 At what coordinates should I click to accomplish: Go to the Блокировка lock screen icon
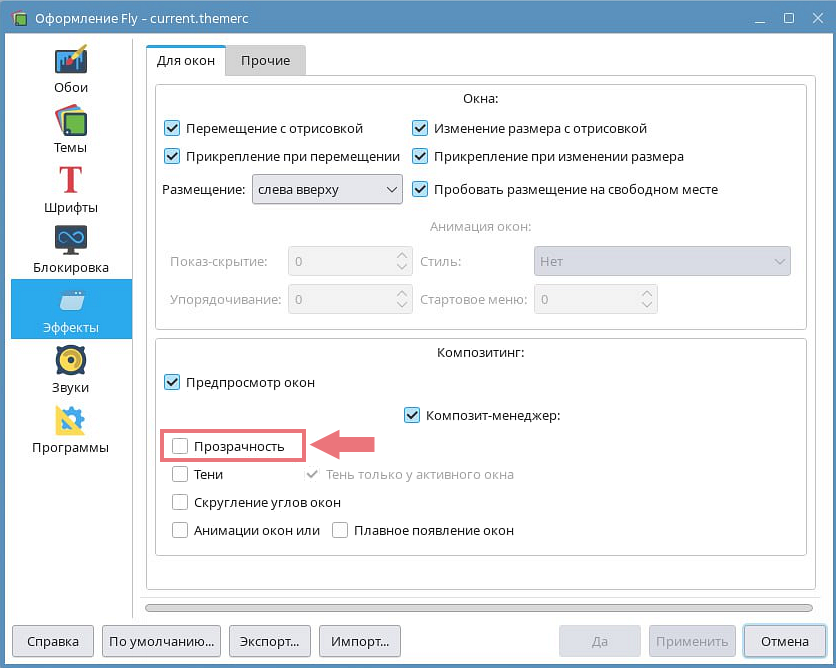pos(71,242)
